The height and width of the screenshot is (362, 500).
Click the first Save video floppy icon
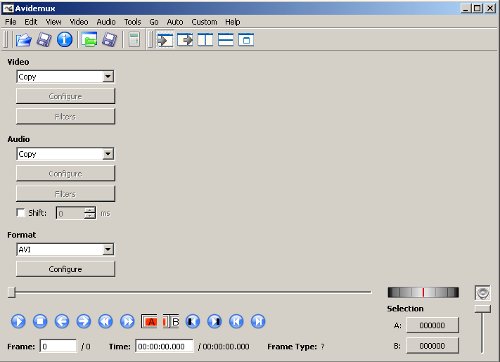(44, 40)
